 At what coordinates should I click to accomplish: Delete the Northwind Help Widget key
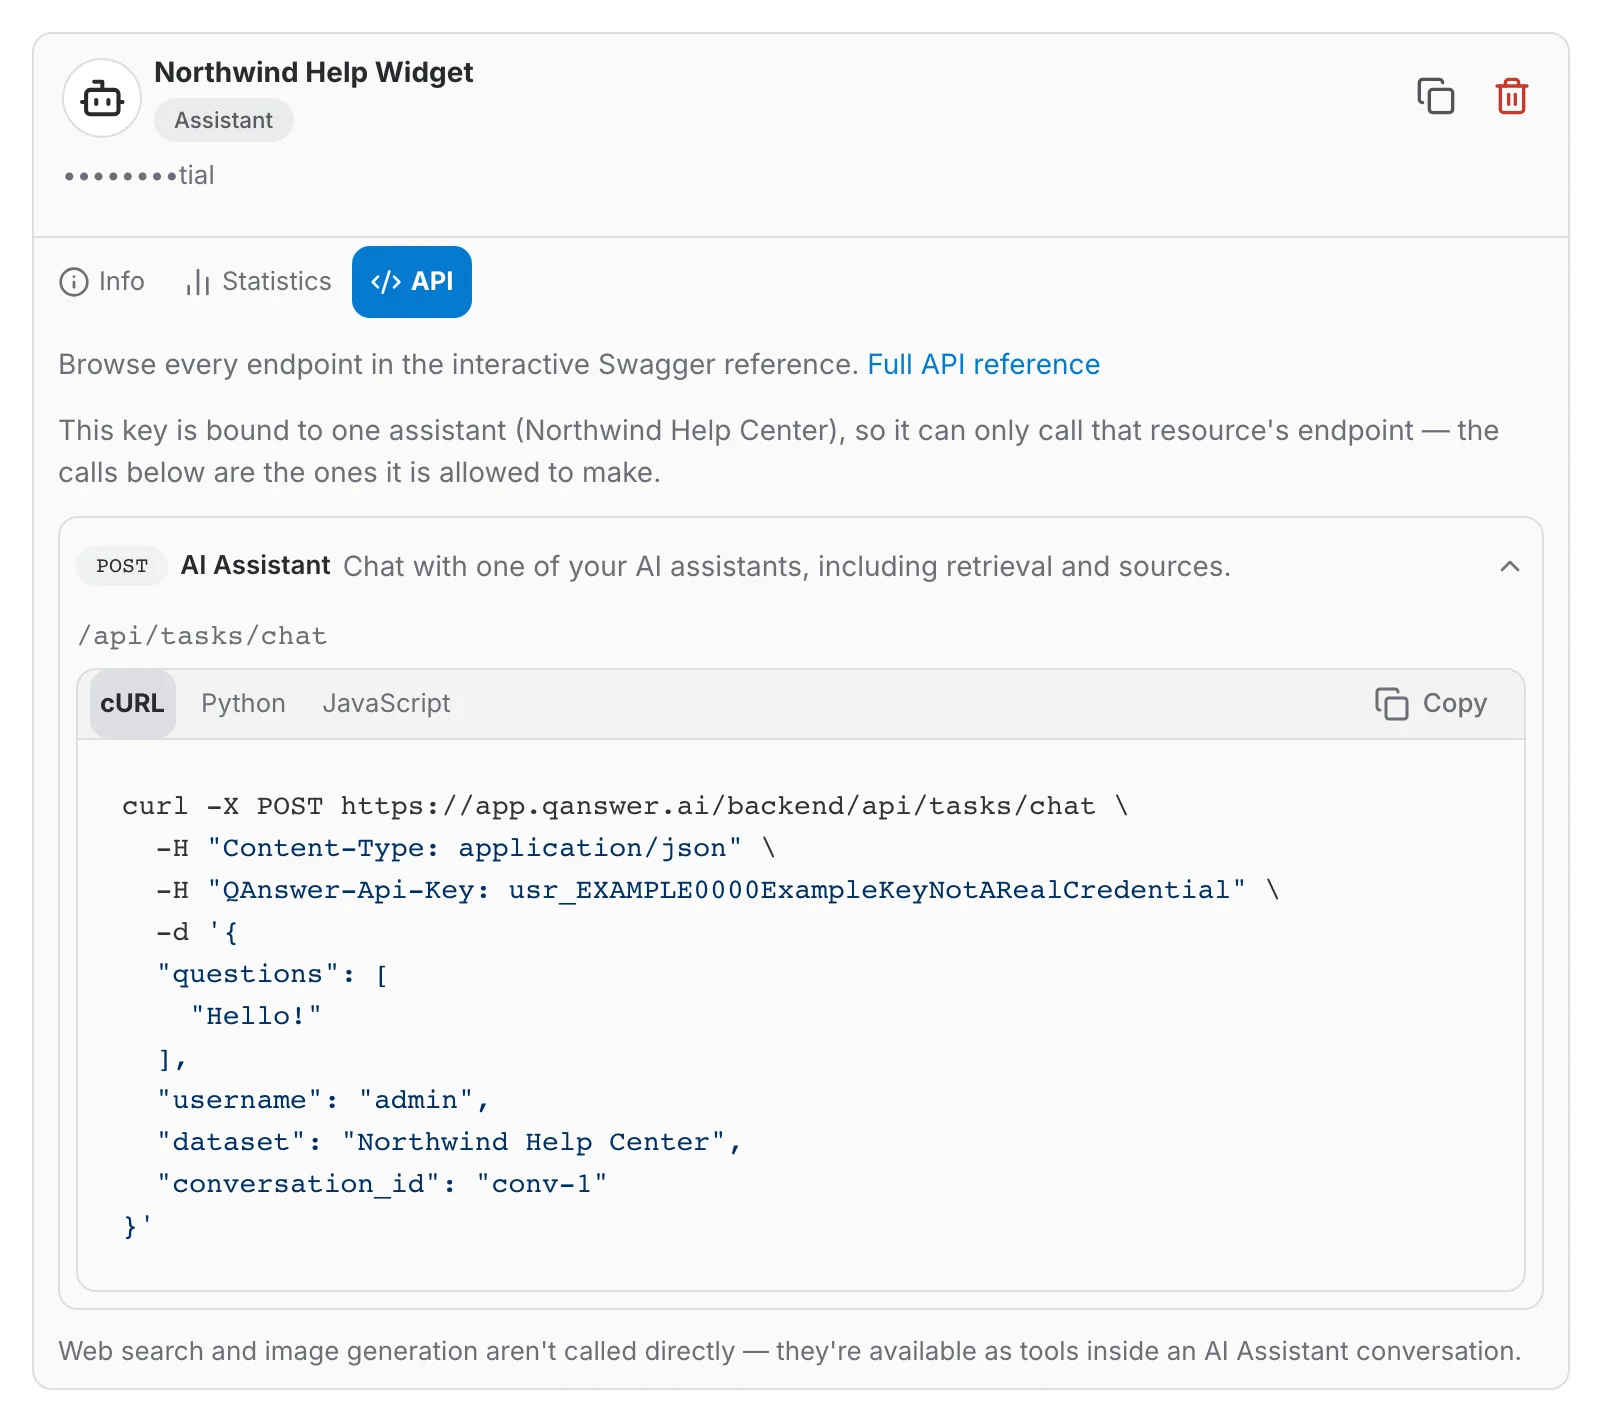1511,96
